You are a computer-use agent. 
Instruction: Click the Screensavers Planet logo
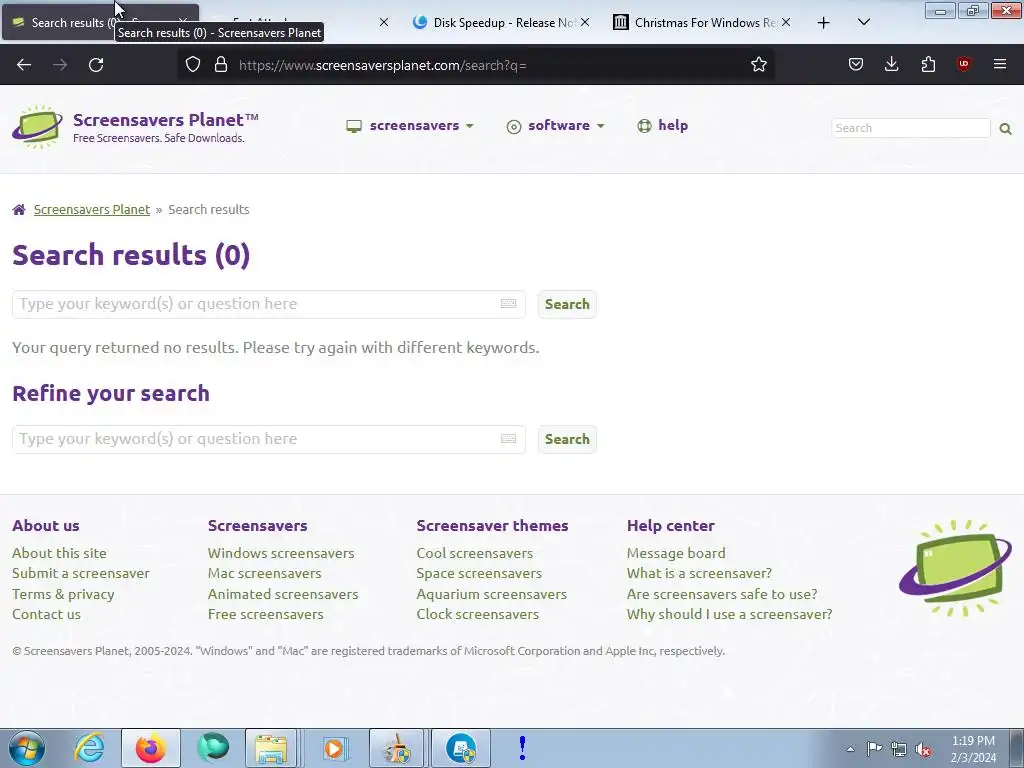[37, 126]
